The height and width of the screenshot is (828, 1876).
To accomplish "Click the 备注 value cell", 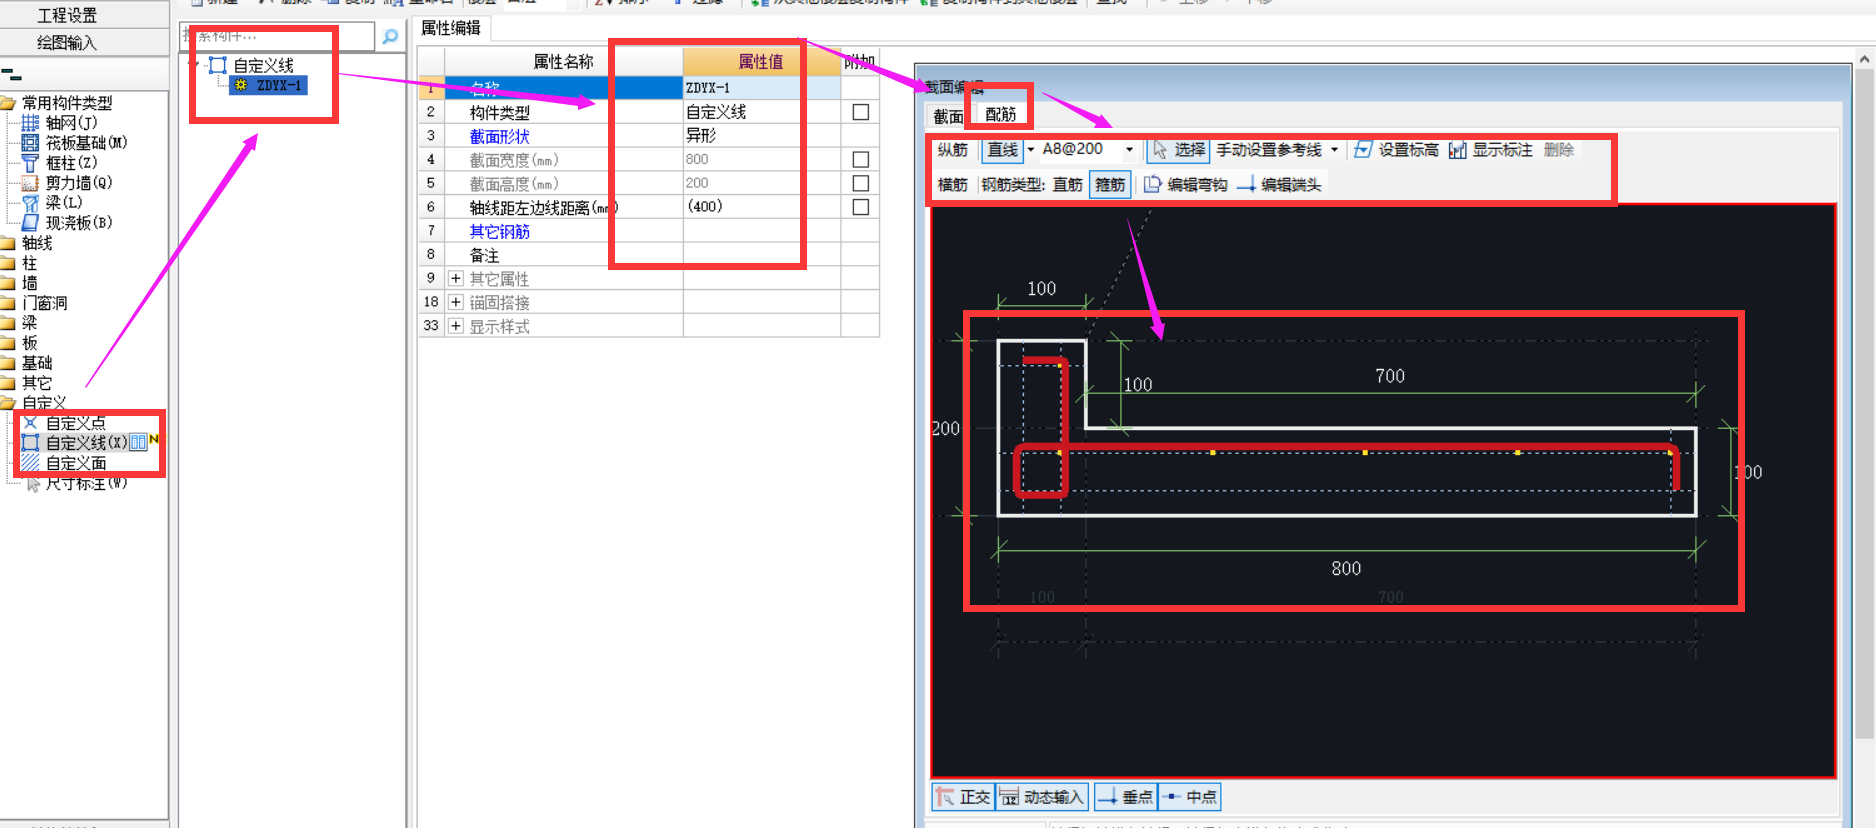I will [761, 255].
